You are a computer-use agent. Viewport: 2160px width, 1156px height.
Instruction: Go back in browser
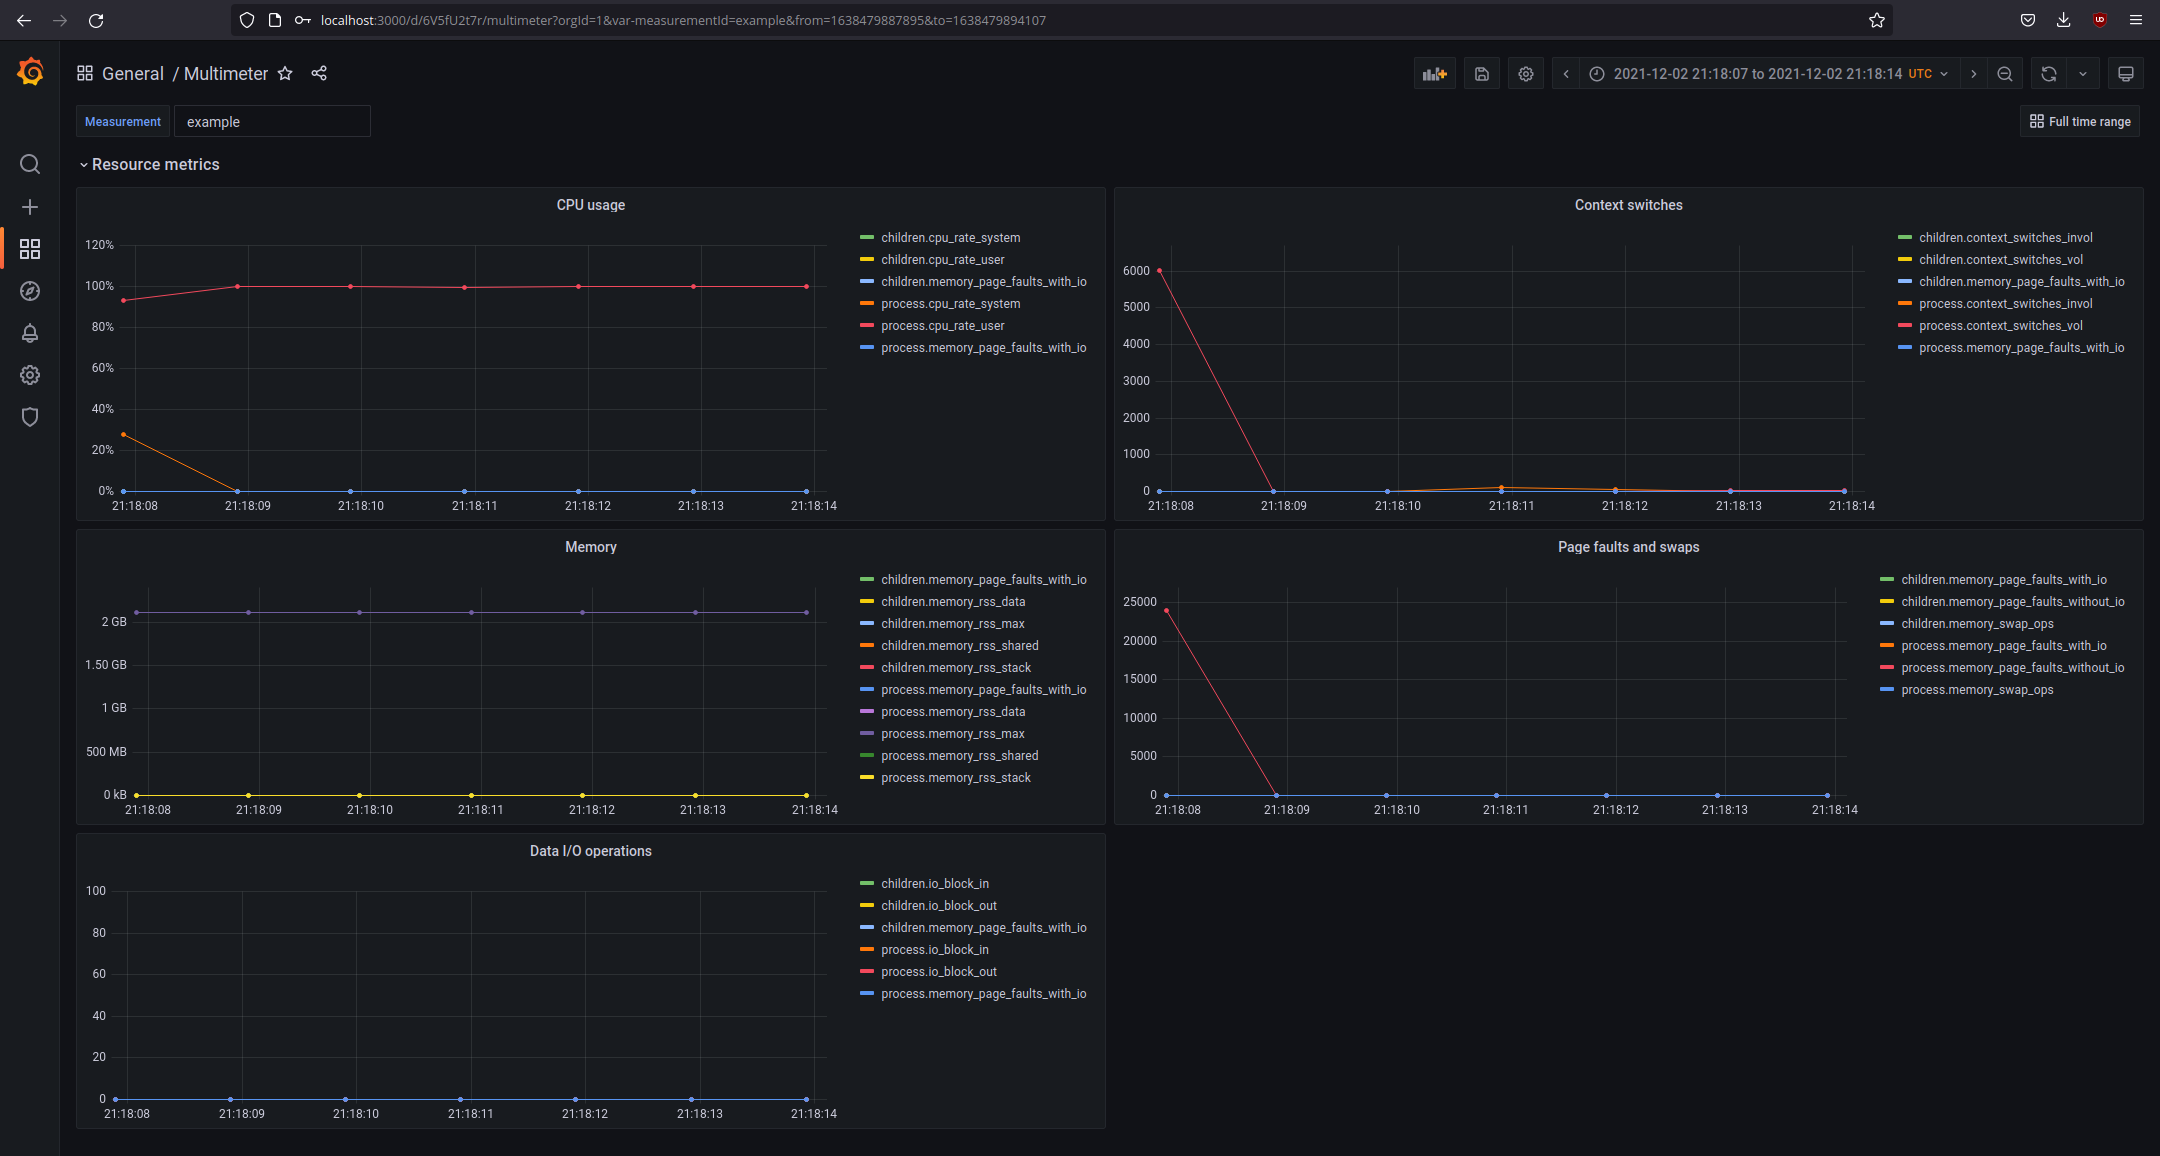point(24,20)
